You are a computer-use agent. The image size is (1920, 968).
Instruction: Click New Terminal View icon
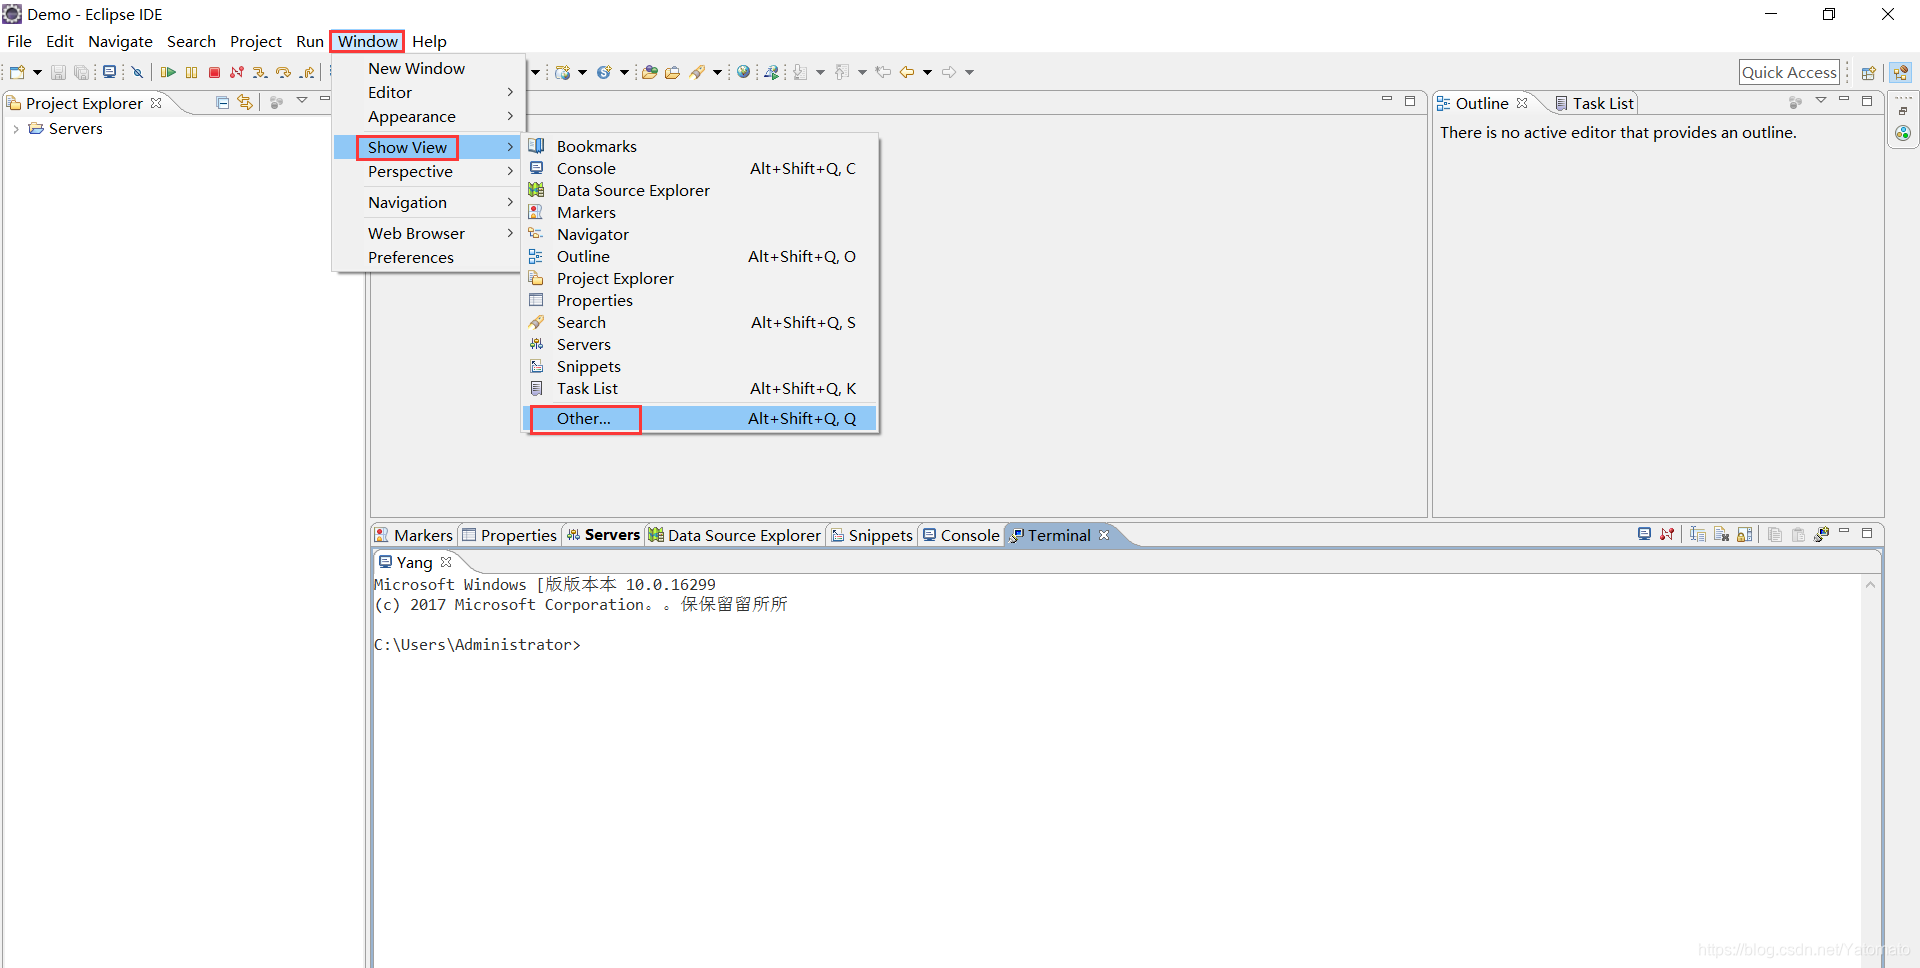coord(1821,534)
